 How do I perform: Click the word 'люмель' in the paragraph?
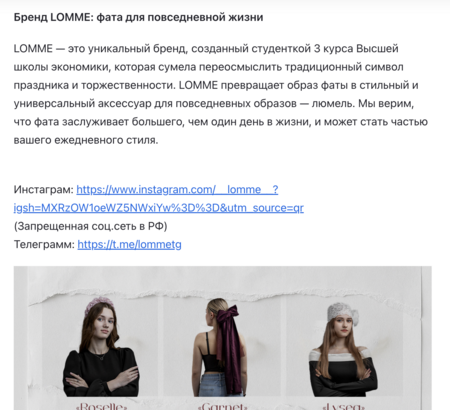click(332, 104)
